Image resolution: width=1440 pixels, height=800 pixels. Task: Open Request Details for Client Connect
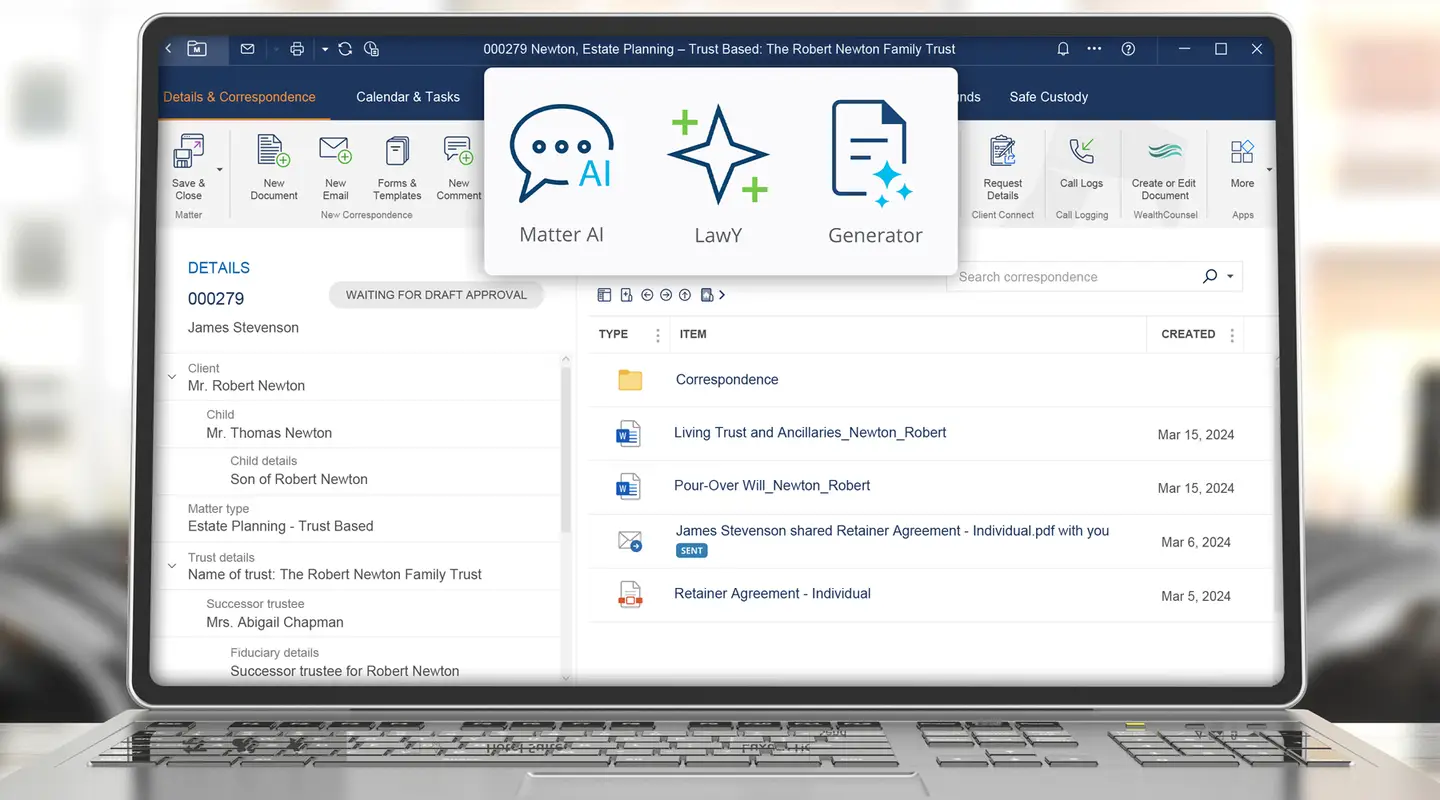click(1003, 168)
